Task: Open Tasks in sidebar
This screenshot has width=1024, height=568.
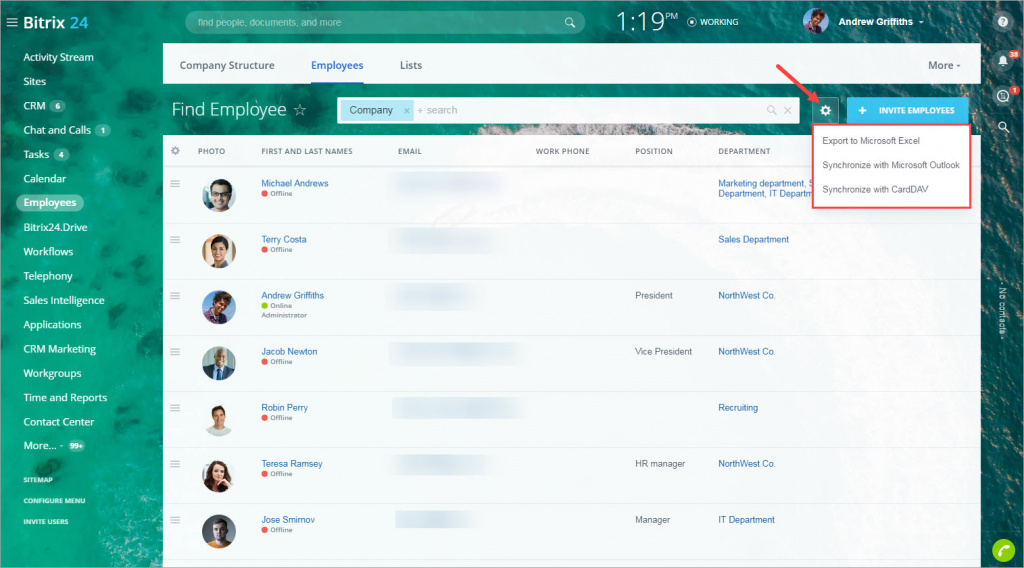Action: 36,155
